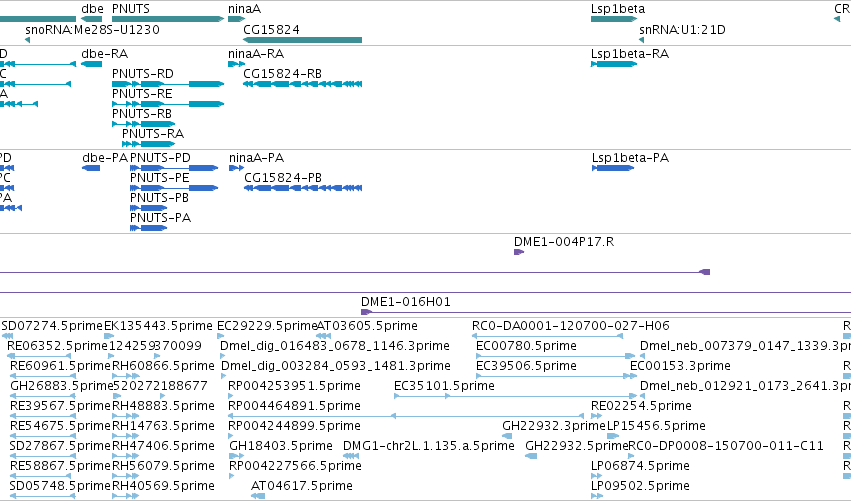Click the DMG1-chr2L.1.135.a.5prime label
This screenshot has height=501, width=851.
tap(429, 446)
